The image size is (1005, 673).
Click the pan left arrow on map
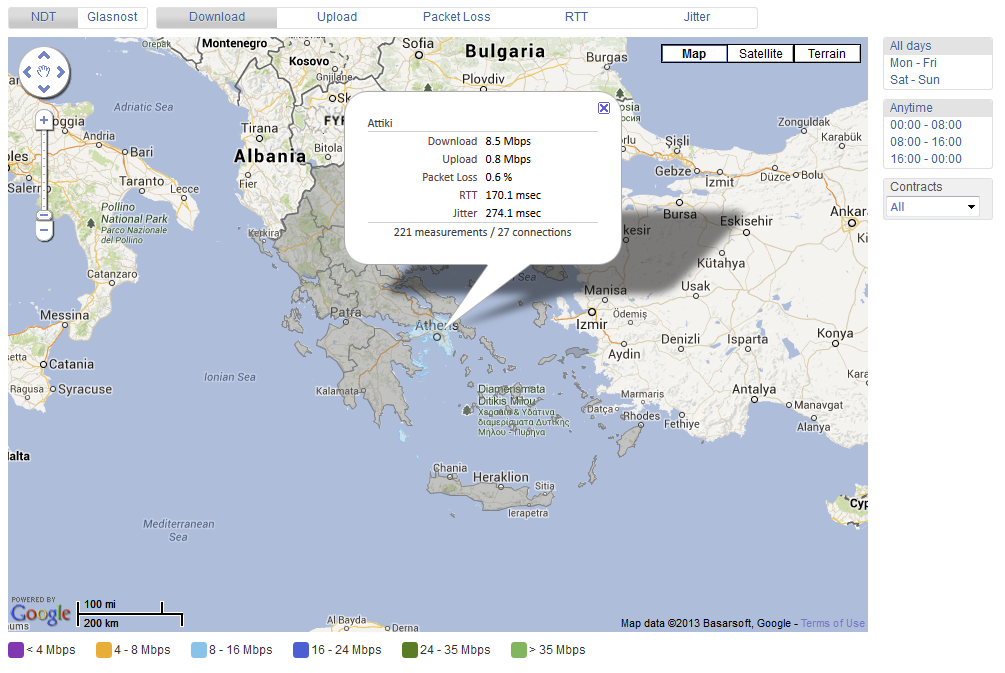pyautogui.click(x=28, y=72)
